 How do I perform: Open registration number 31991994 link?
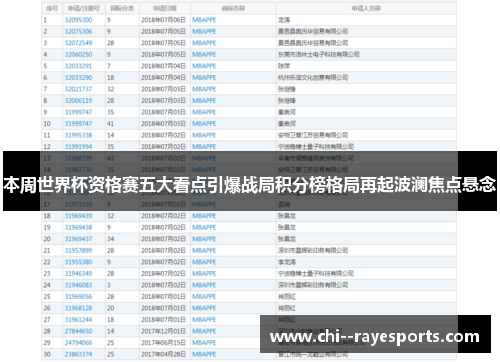pyautogui.click(x=78, y=147)
